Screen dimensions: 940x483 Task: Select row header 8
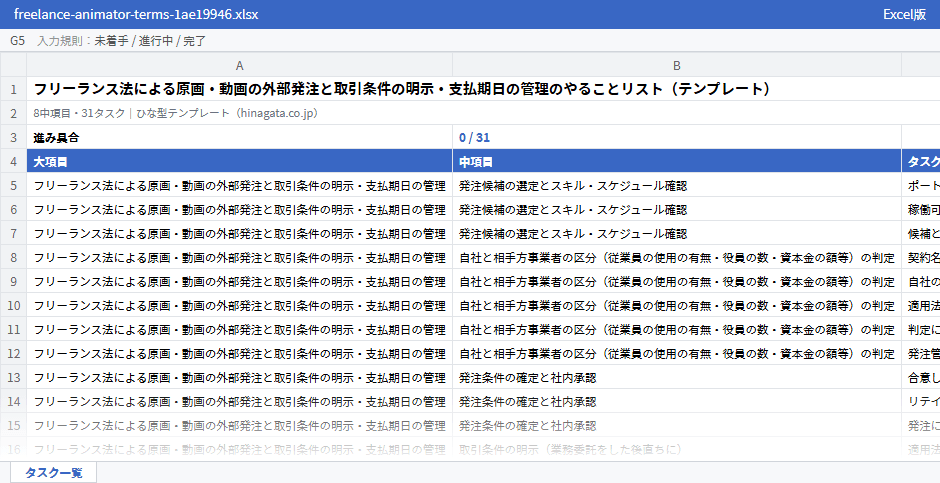tap(13, 257)
